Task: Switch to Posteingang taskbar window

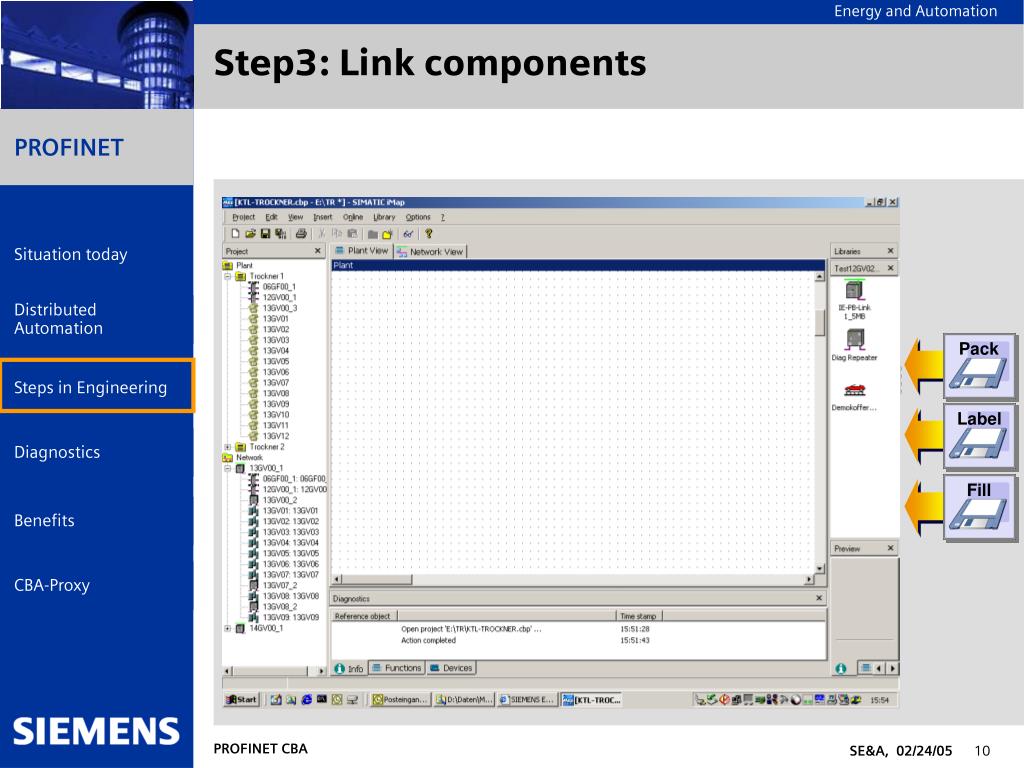Action: 400,699
